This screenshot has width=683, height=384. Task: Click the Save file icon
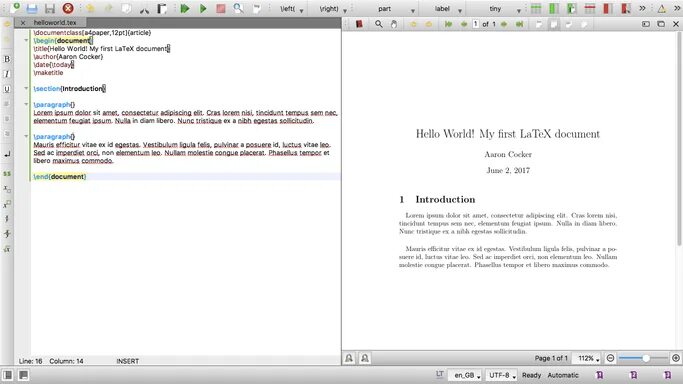[x=50, y=8]
